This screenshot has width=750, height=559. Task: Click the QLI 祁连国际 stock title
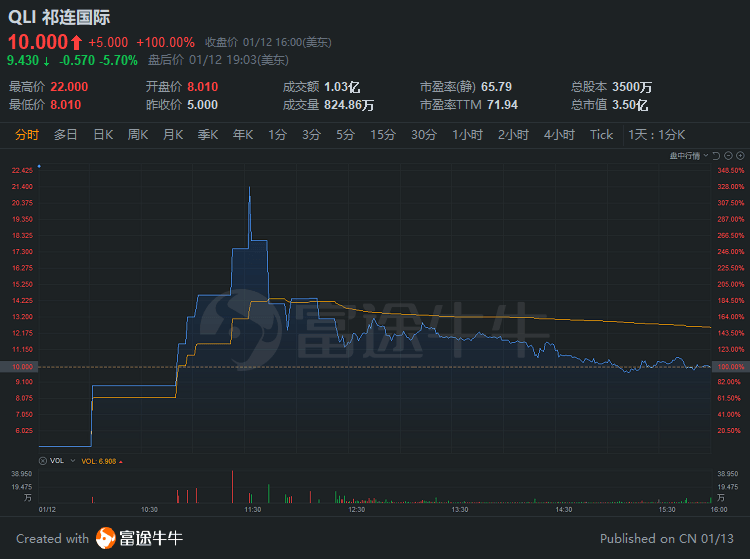pyautogui.click(x=59, y=17)
